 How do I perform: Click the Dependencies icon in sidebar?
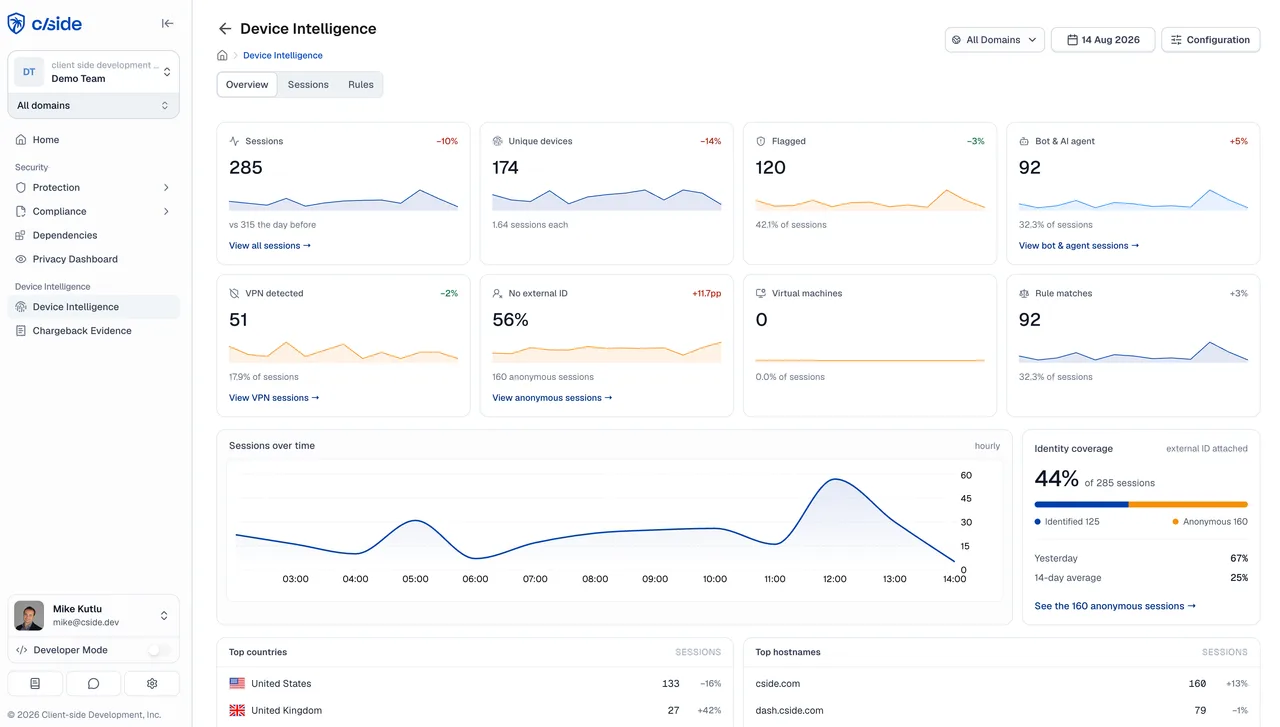coord(21,236)
